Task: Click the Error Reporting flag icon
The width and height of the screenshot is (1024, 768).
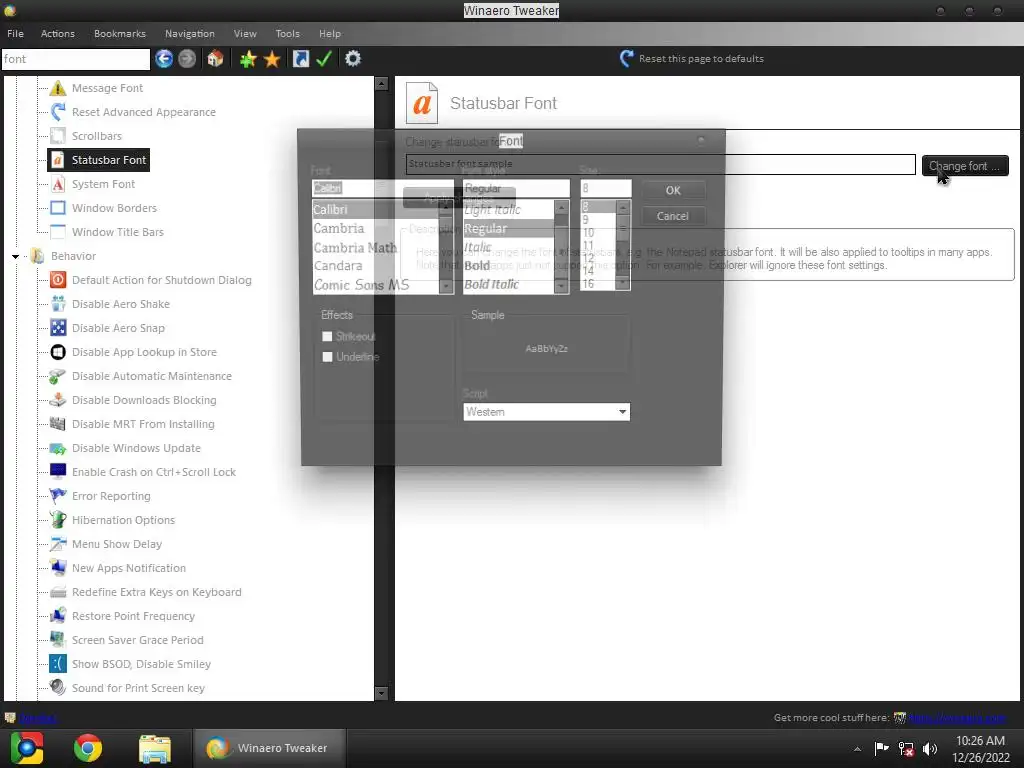Action: point(58,496)
